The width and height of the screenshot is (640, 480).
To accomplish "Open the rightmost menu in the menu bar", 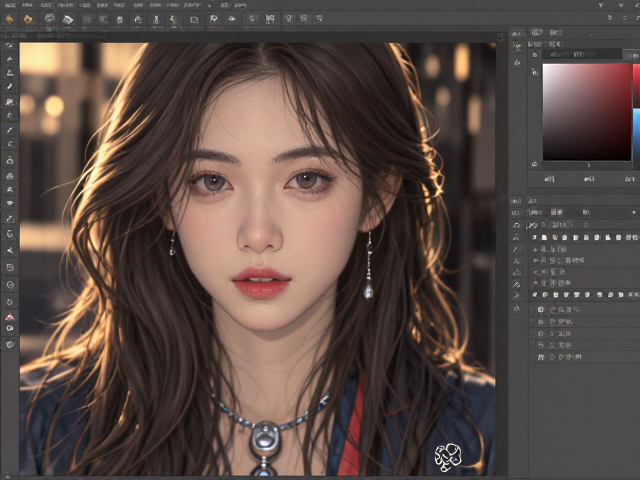I will pos(240,5).
